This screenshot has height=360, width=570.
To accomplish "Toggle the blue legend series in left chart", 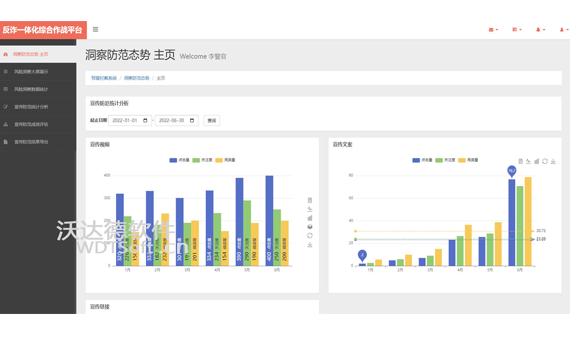I will (179, 160).
